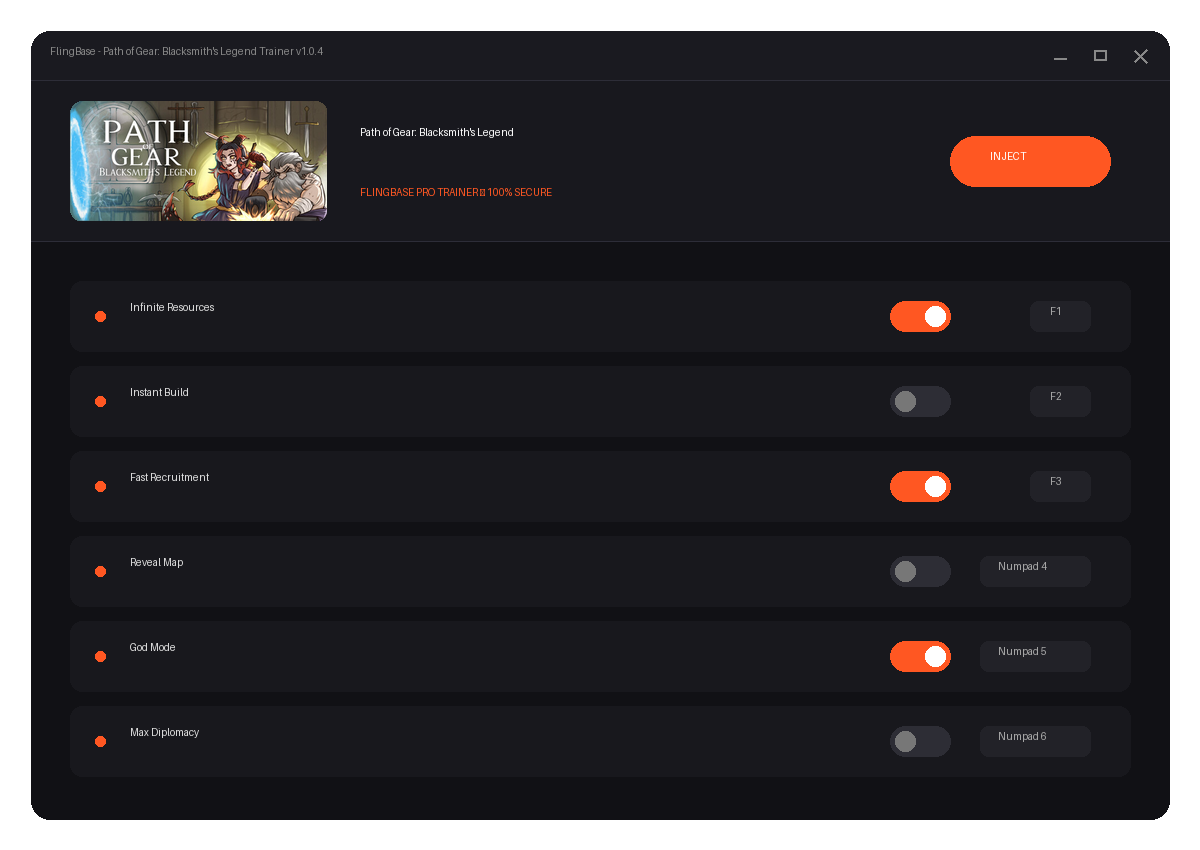Viewport: 1200px width, 850px height.
Task: Click the status dot next to Fast Recruitment
Action: (100, 486)
